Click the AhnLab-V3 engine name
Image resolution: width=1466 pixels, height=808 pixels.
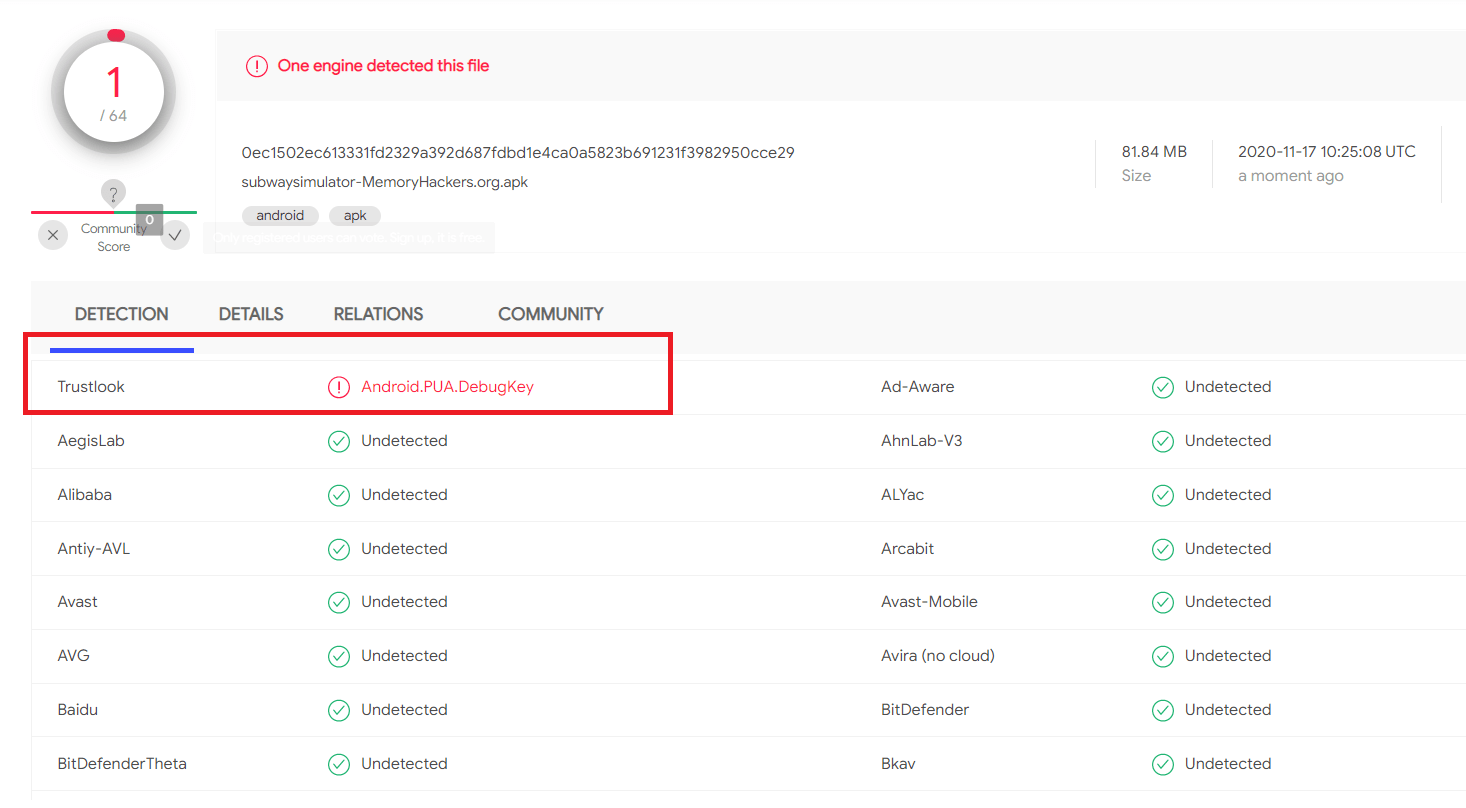[x=922, y=441]
